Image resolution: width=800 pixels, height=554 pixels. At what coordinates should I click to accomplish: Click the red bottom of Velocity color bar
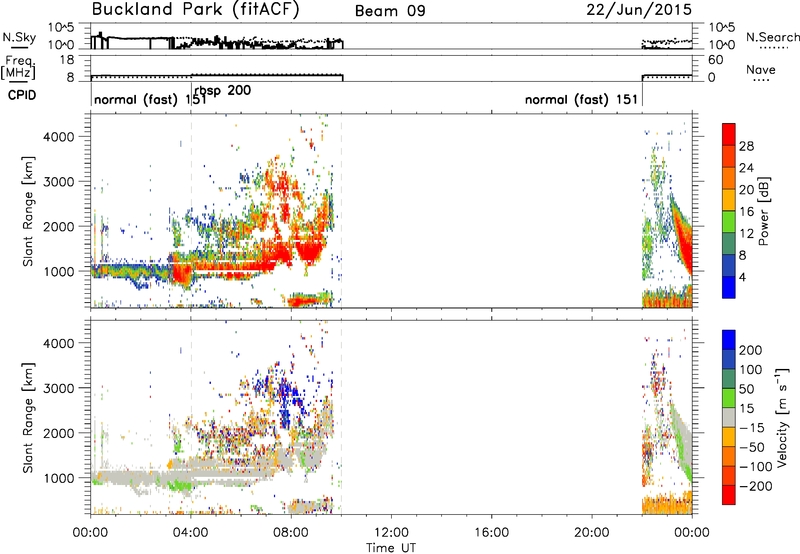[729, 495]
